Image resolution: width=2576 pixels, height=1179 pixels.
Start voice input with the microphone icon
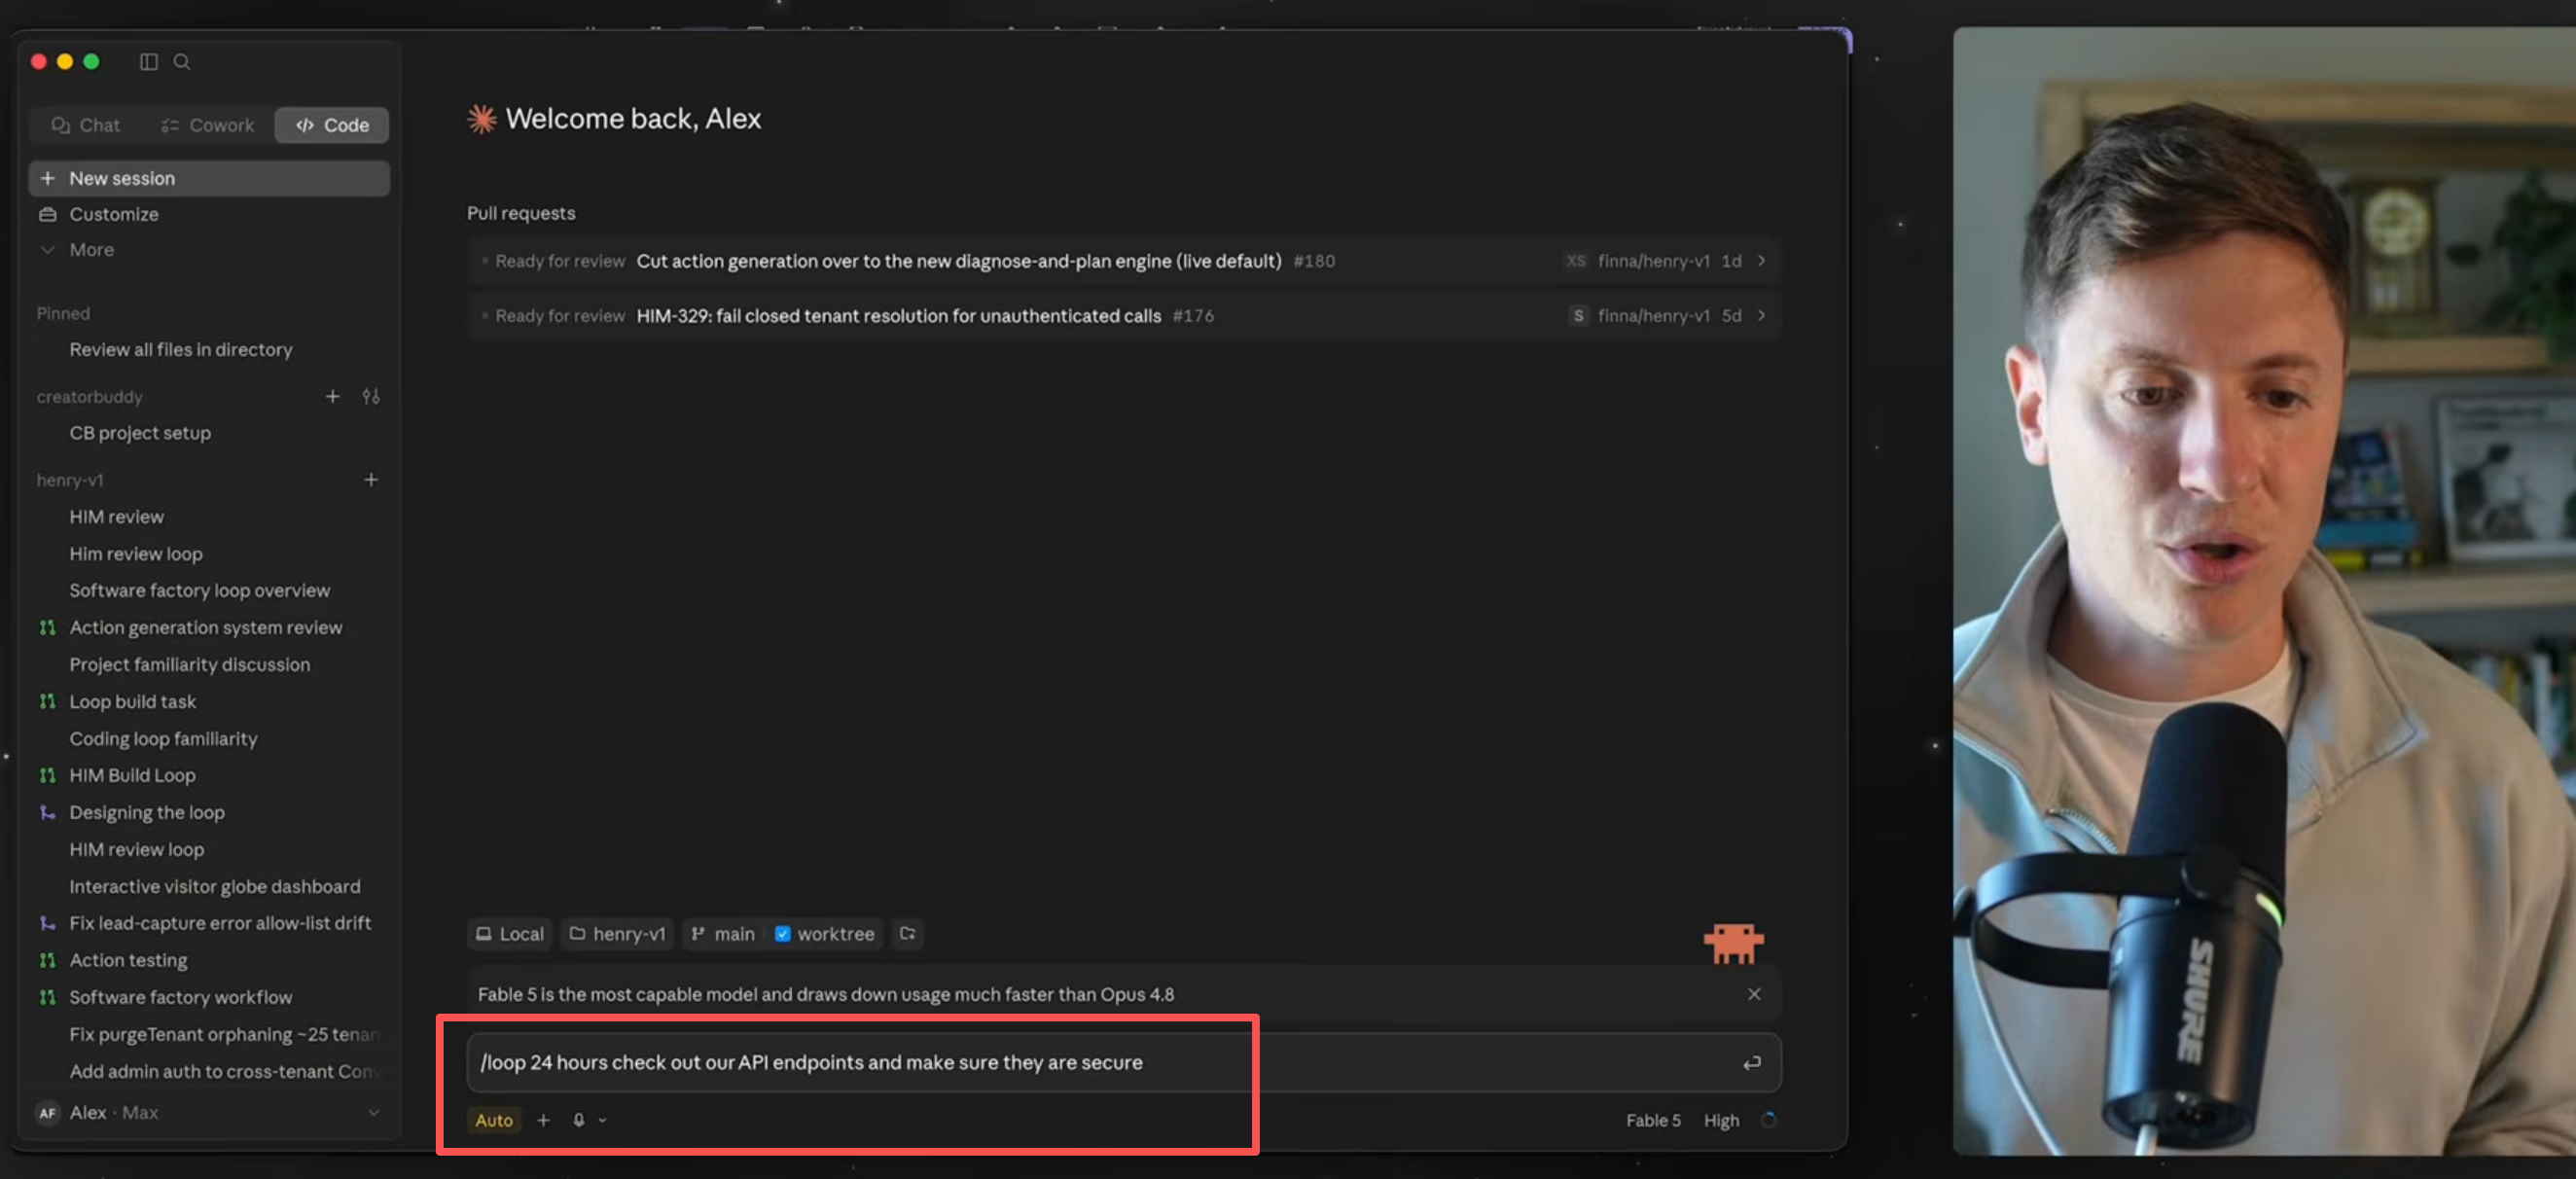579,1121
